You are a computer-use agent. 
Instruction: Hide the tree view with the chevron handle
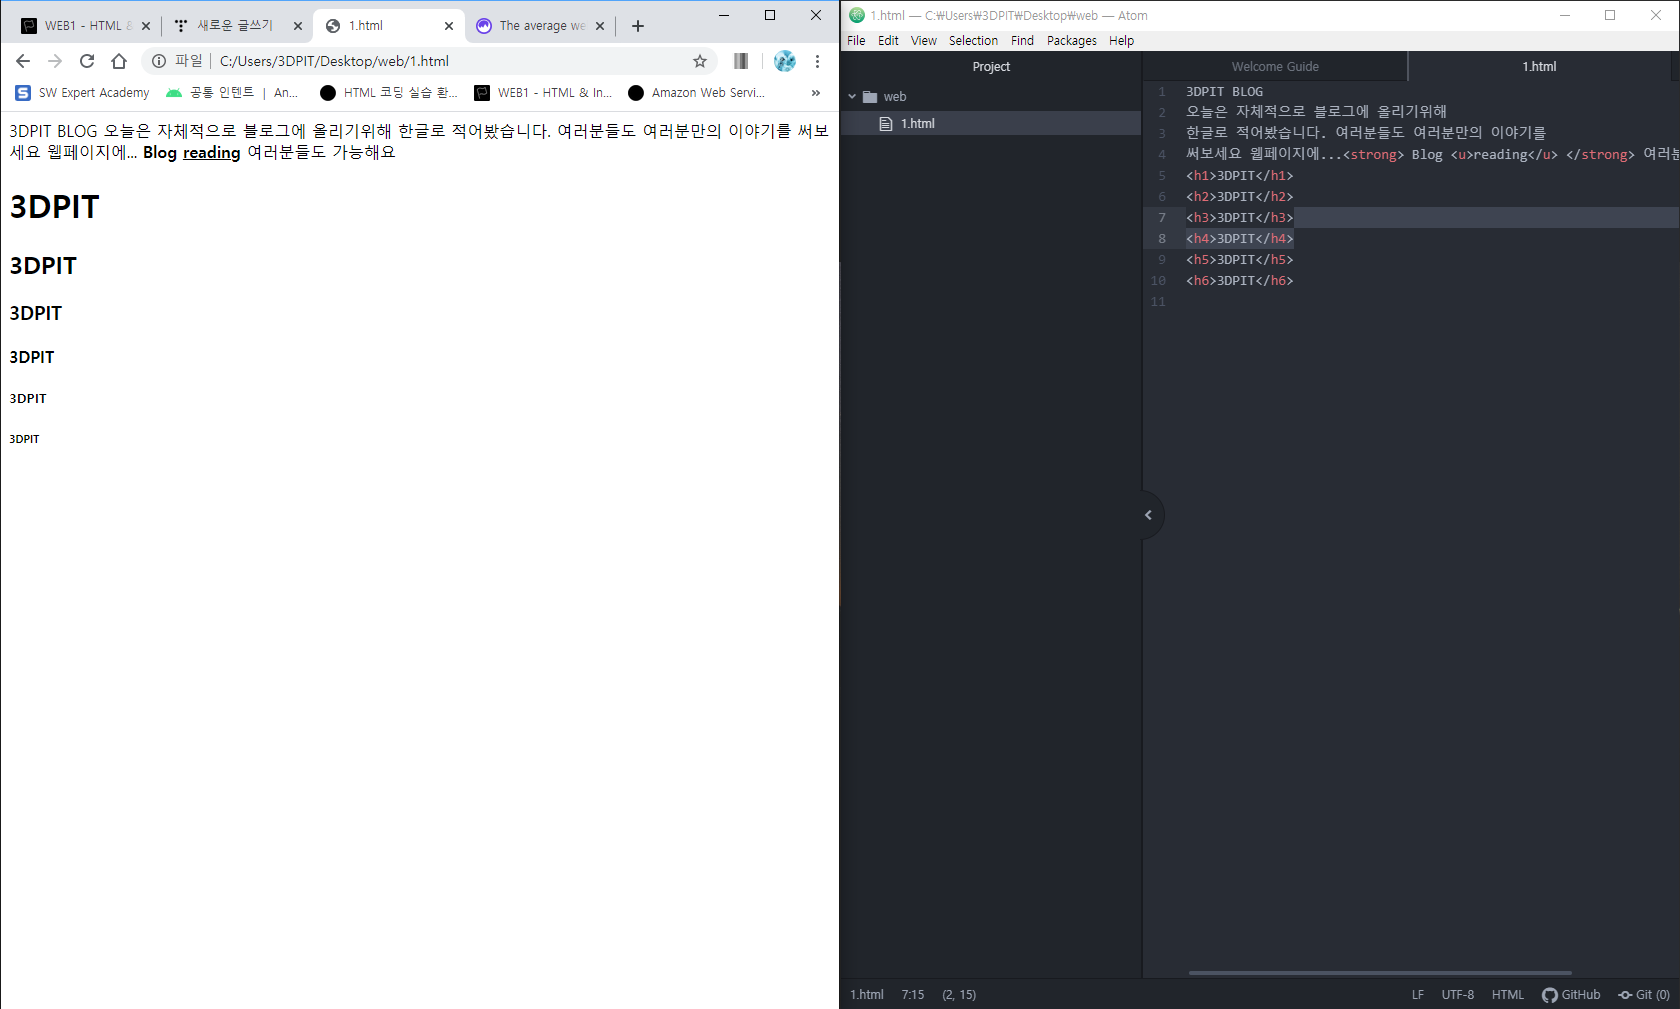pos(1149,515)
